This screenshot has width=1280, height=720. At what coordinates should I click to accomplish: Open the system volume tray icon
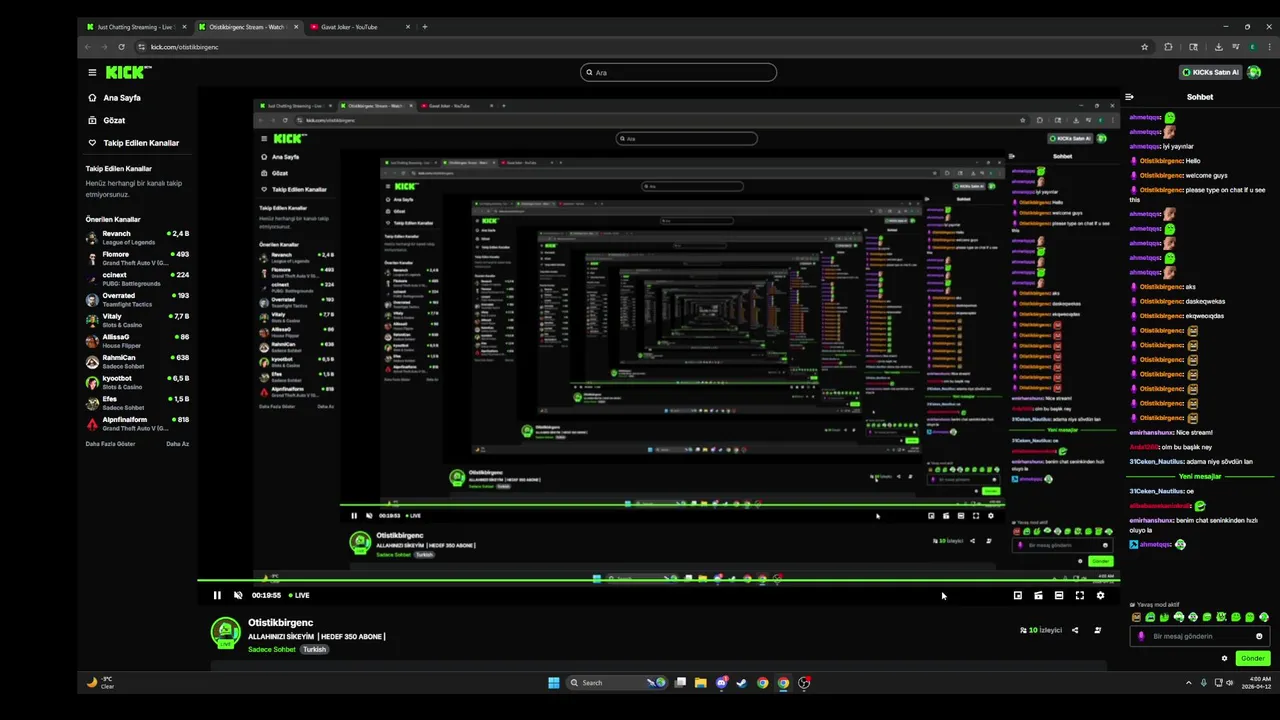click(x=1230, y=683)
